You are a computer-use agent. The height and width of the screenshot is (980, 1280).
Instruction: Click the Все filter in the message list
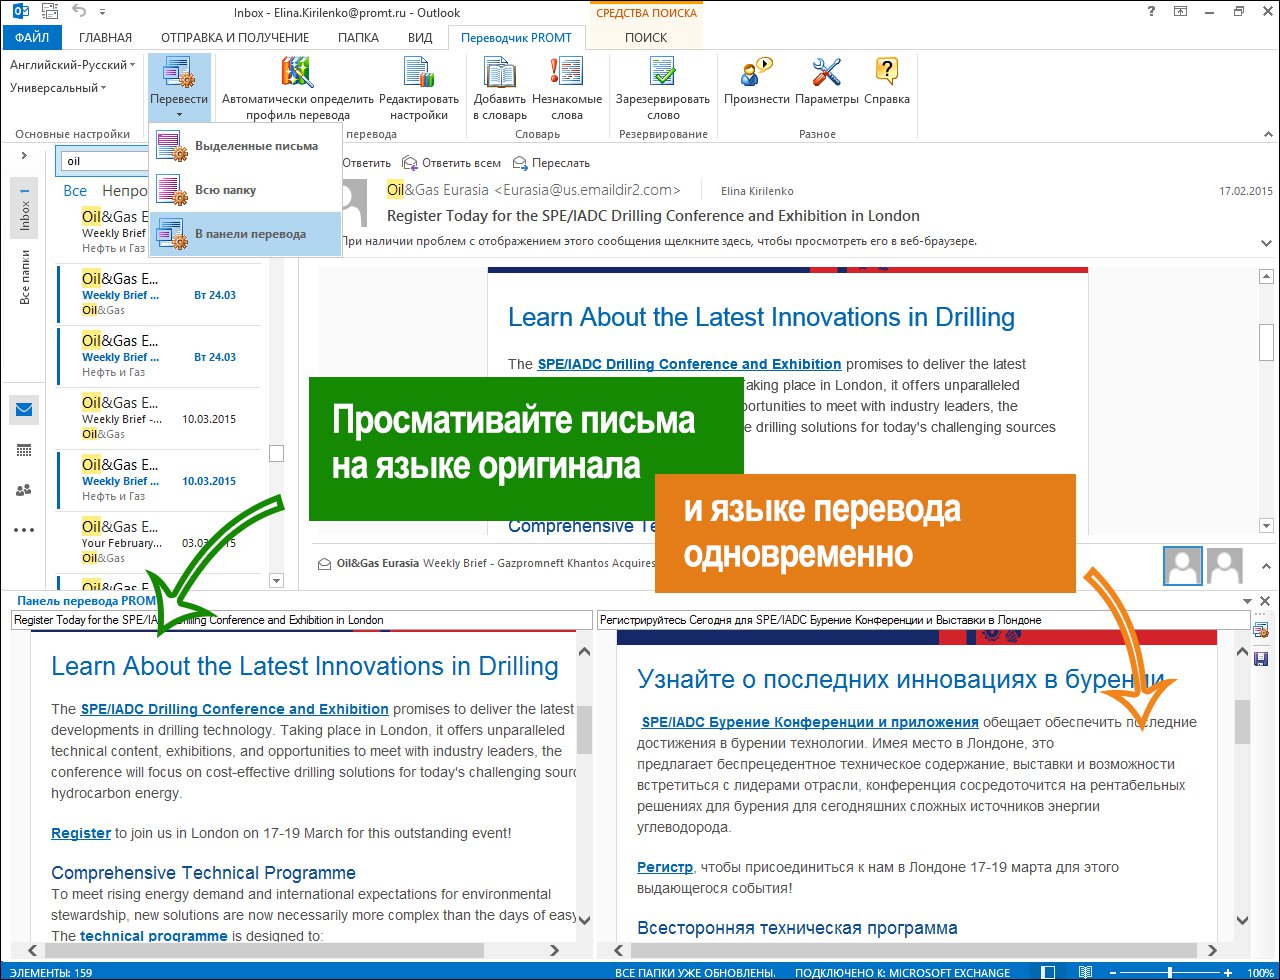(x=75, y=190)
